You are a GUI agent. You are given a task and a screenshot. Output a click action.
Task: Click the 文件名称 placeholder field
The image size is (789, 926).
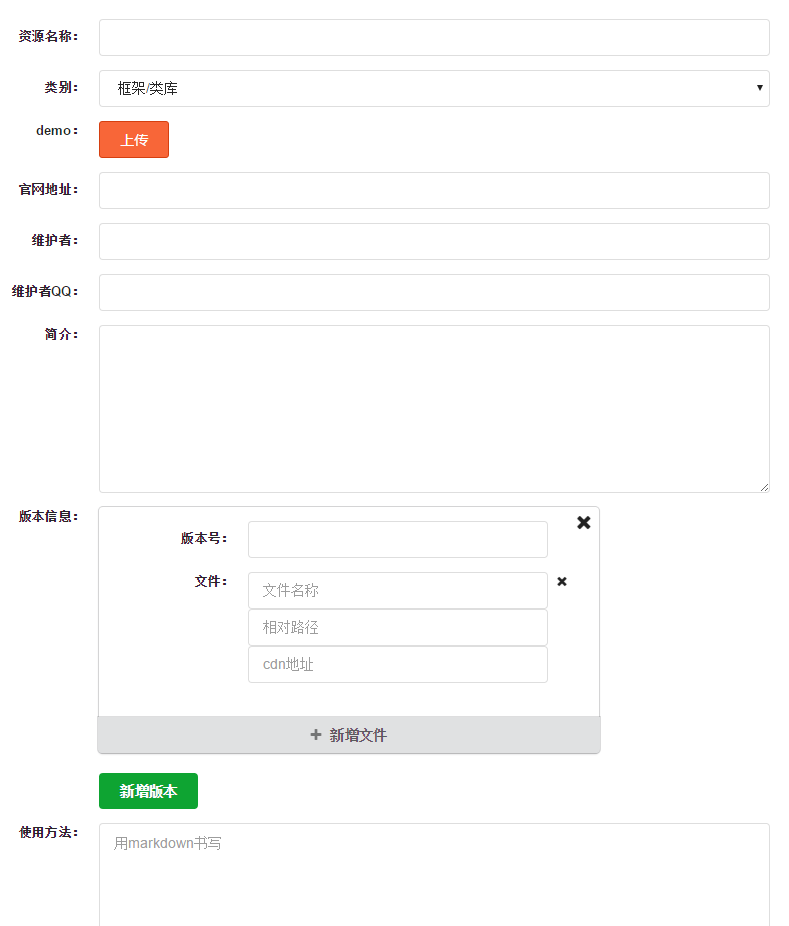(x=398, y=591)
